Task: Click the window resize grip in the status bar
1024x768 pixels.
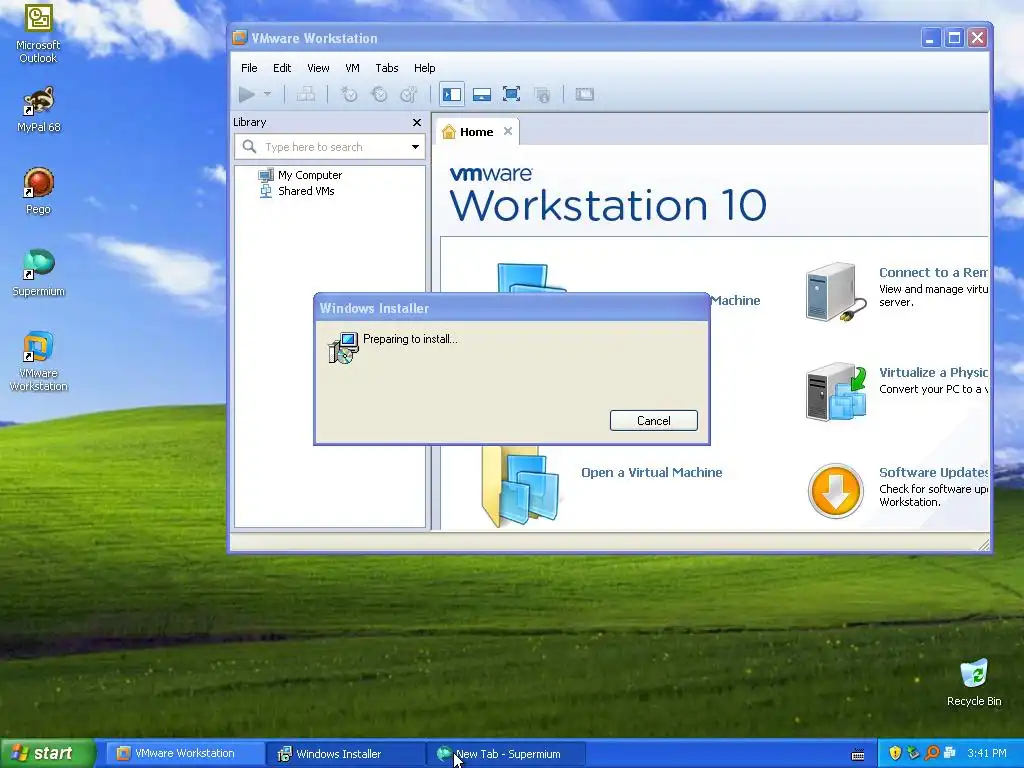Action: coord(984,544)
